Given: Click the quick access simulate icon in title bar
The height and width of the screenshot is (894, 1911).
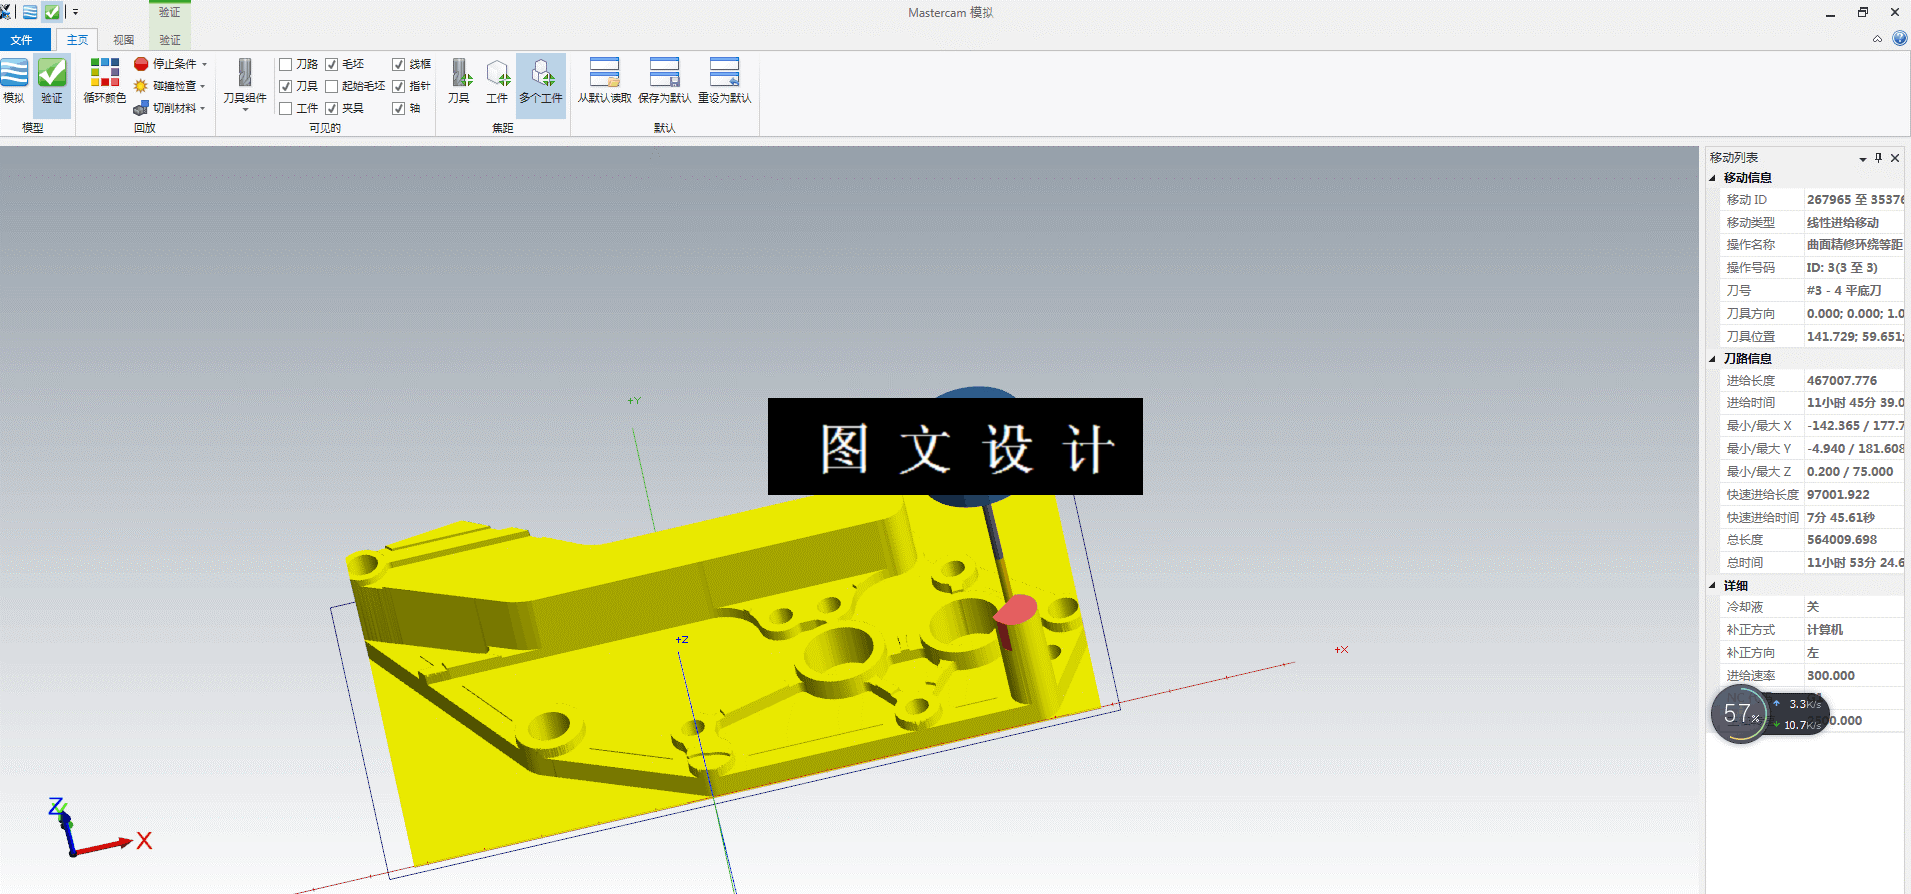Looking at the screenshot, I should 30,12.
